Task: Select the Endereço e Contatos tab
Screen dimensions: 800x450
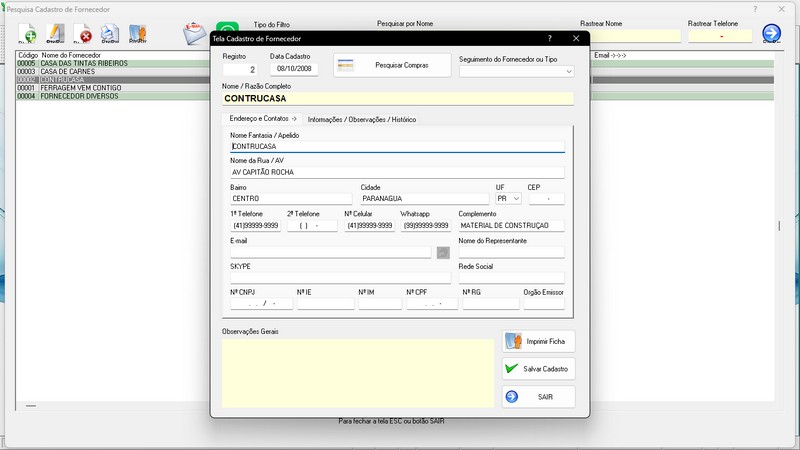Action: pyautogui.click(x=263, y=118)
